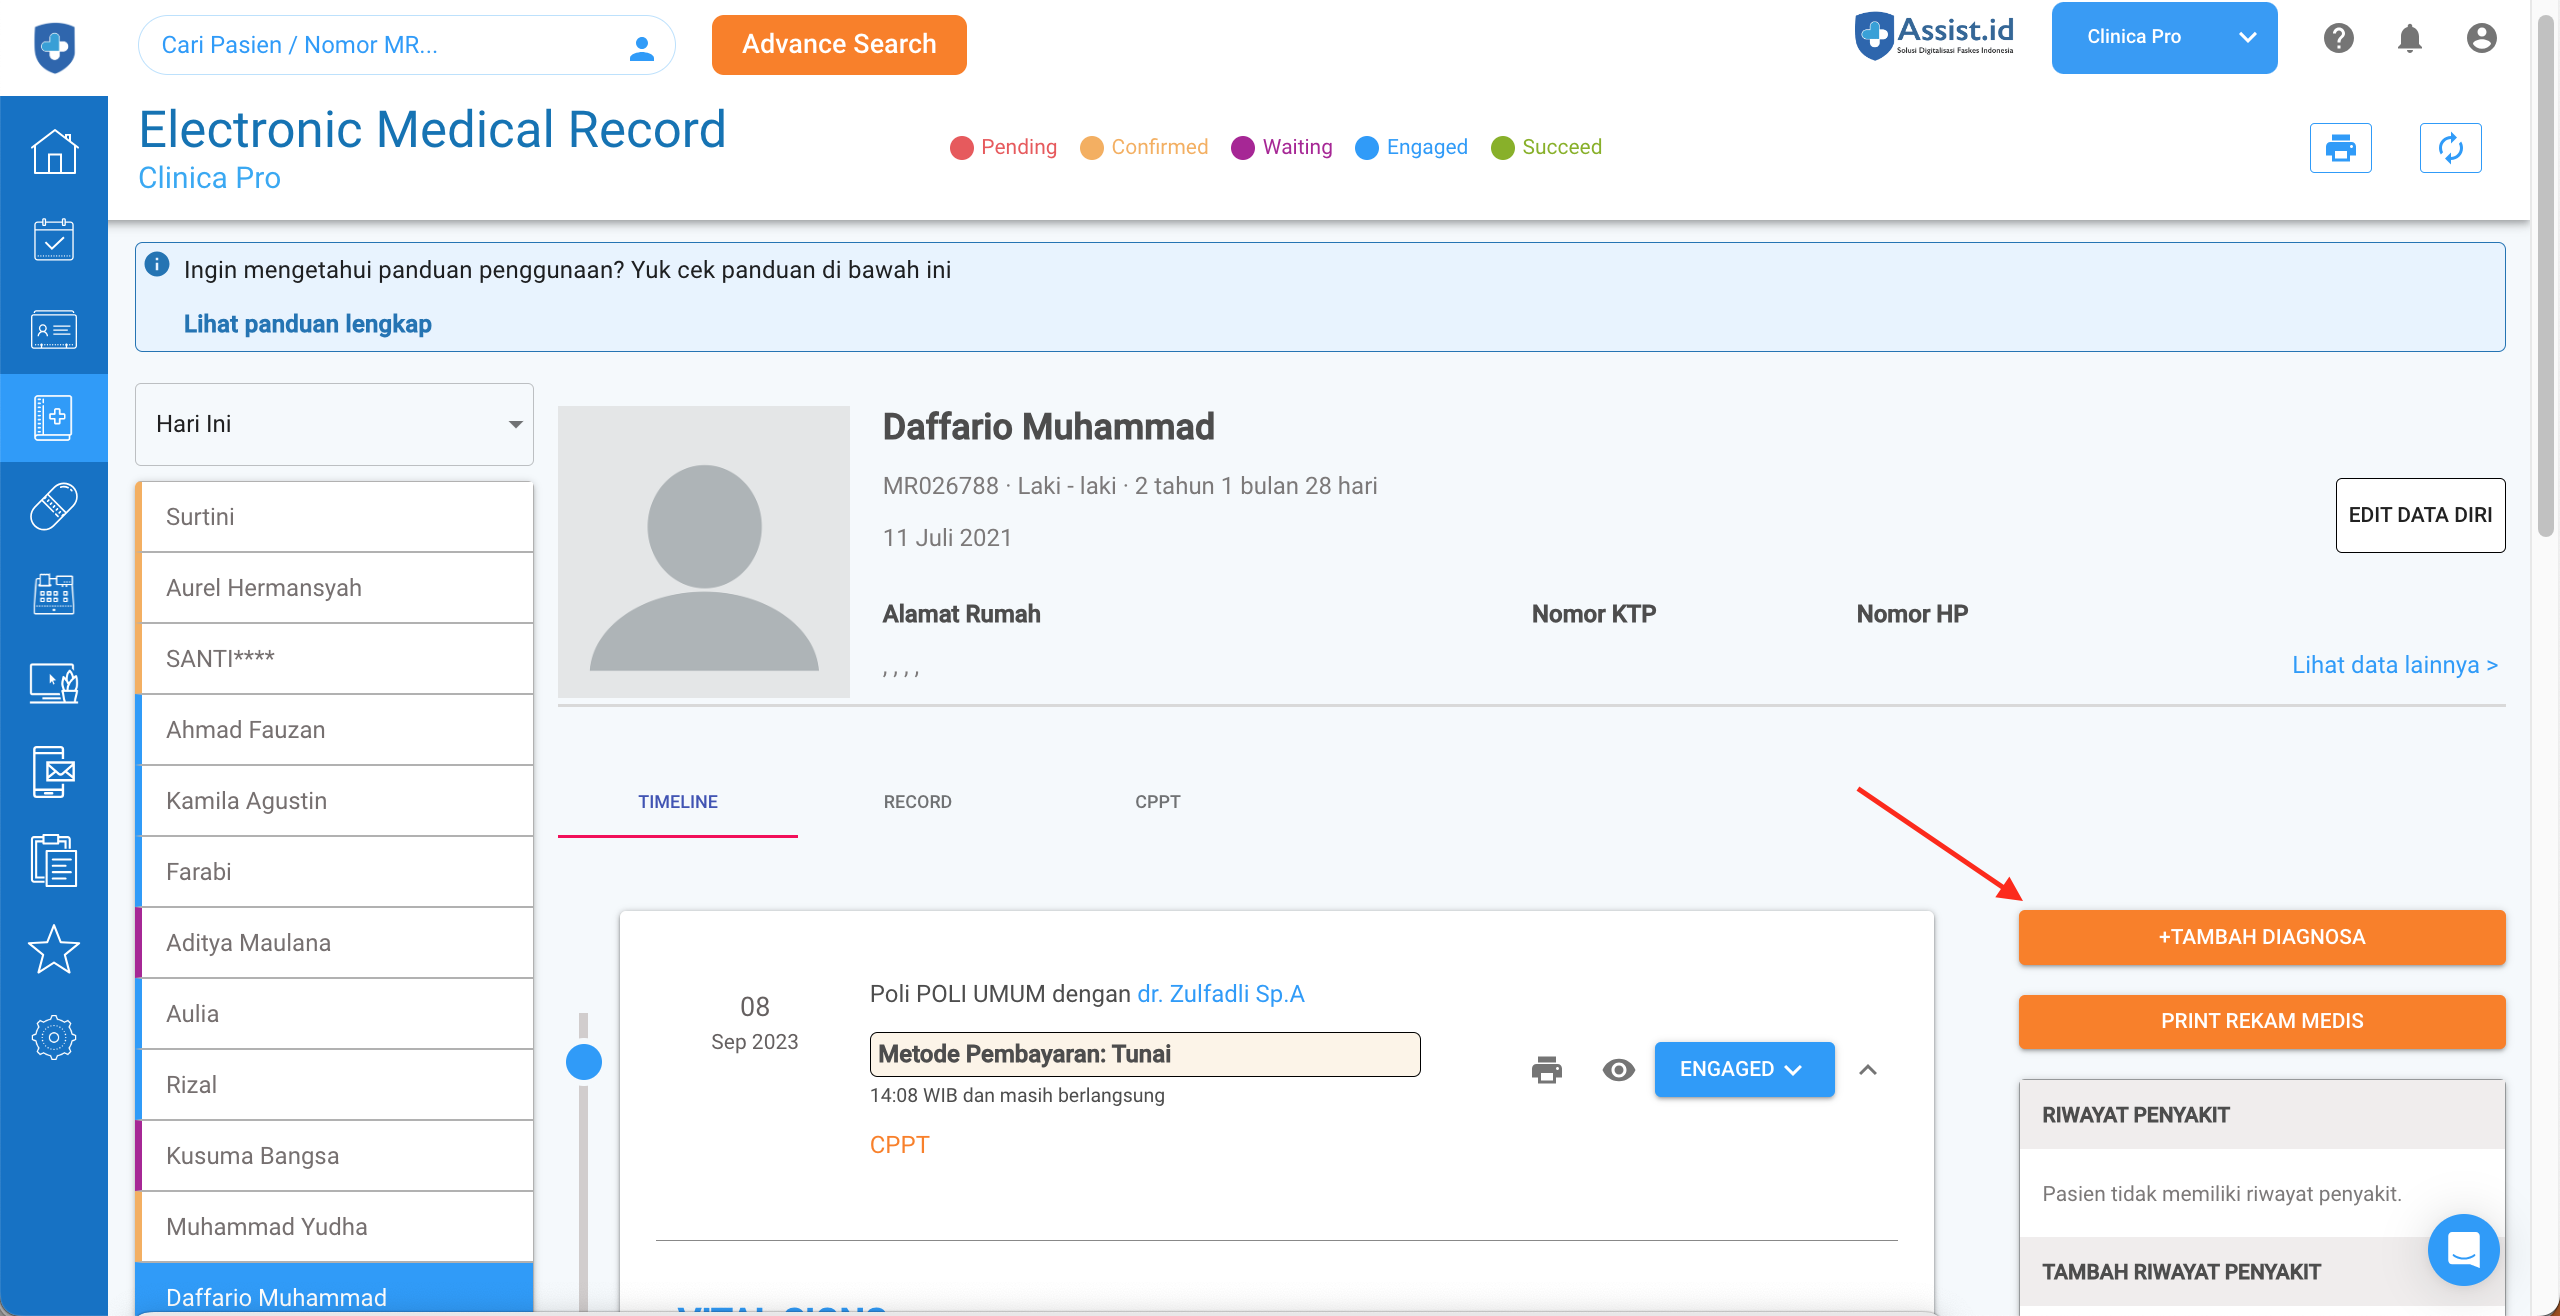The height and width of the screenshot is (1316, 2560).
Task: Open the pharmacy pill sidebar icon
Action: [54, 507]
